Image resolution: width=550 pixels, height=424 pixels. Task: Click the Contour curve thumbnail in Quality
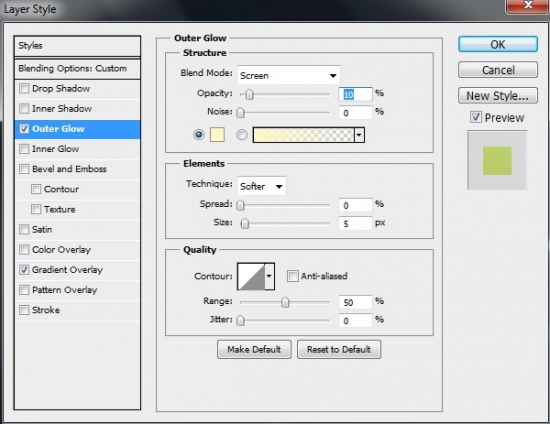click(x=251, y=276)
